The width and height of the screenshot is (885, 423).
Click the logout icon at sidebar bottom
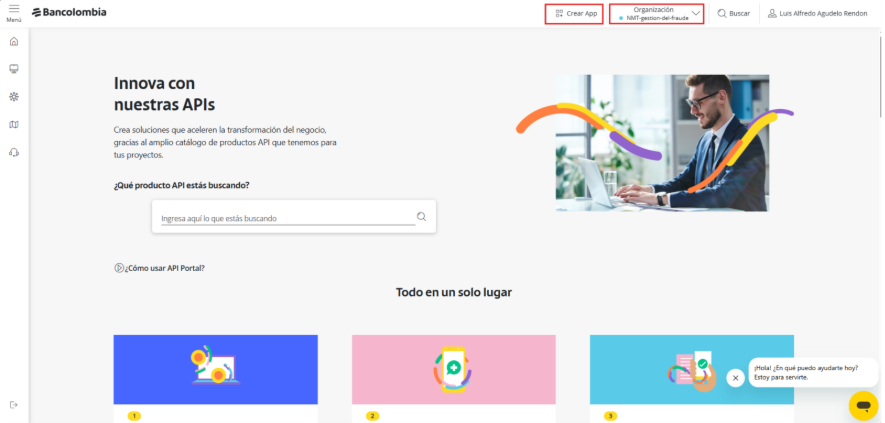pos(14,404)
